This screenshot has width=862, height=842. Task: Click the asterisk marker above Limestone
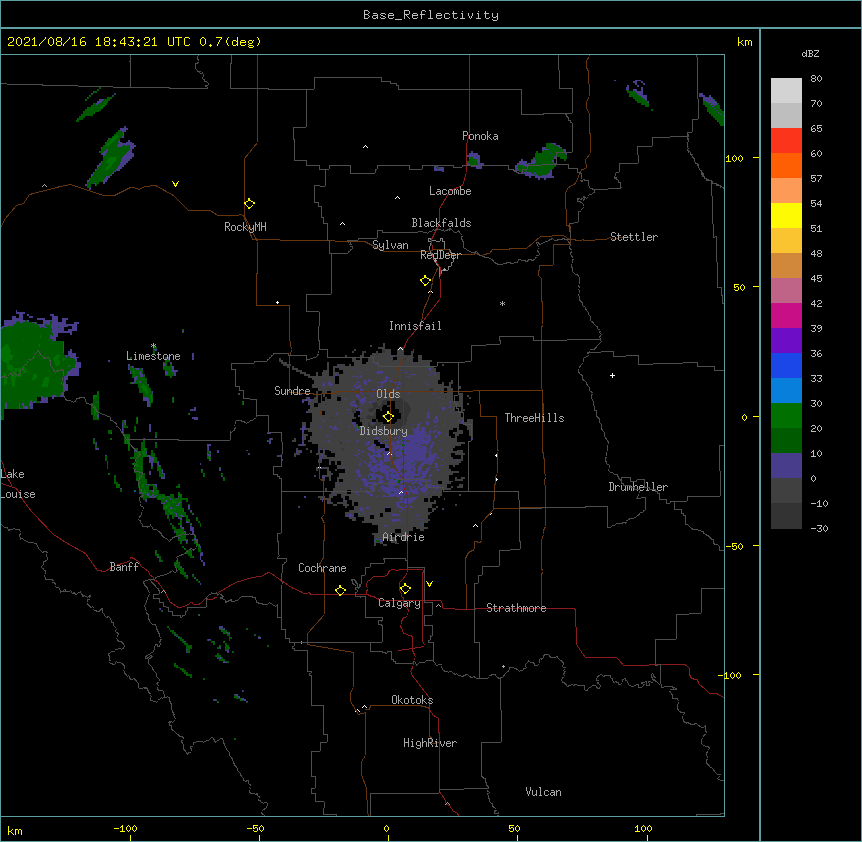[x=153, y=346]
